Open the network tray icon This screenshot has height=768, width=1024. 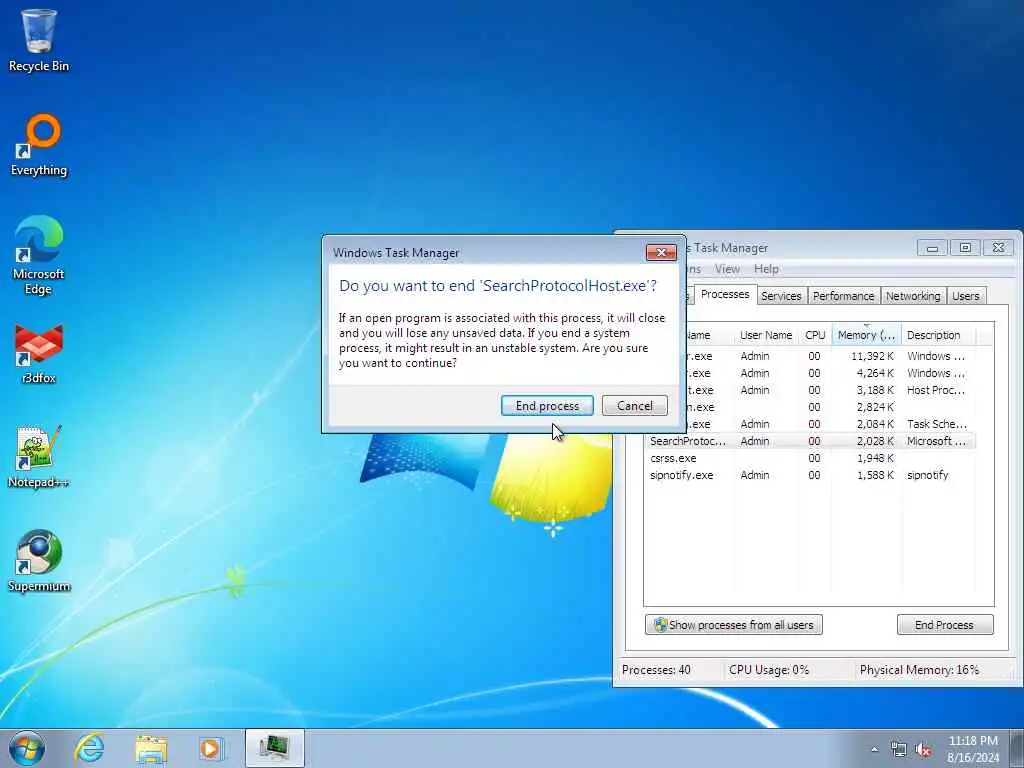click(x=899, y=749)
